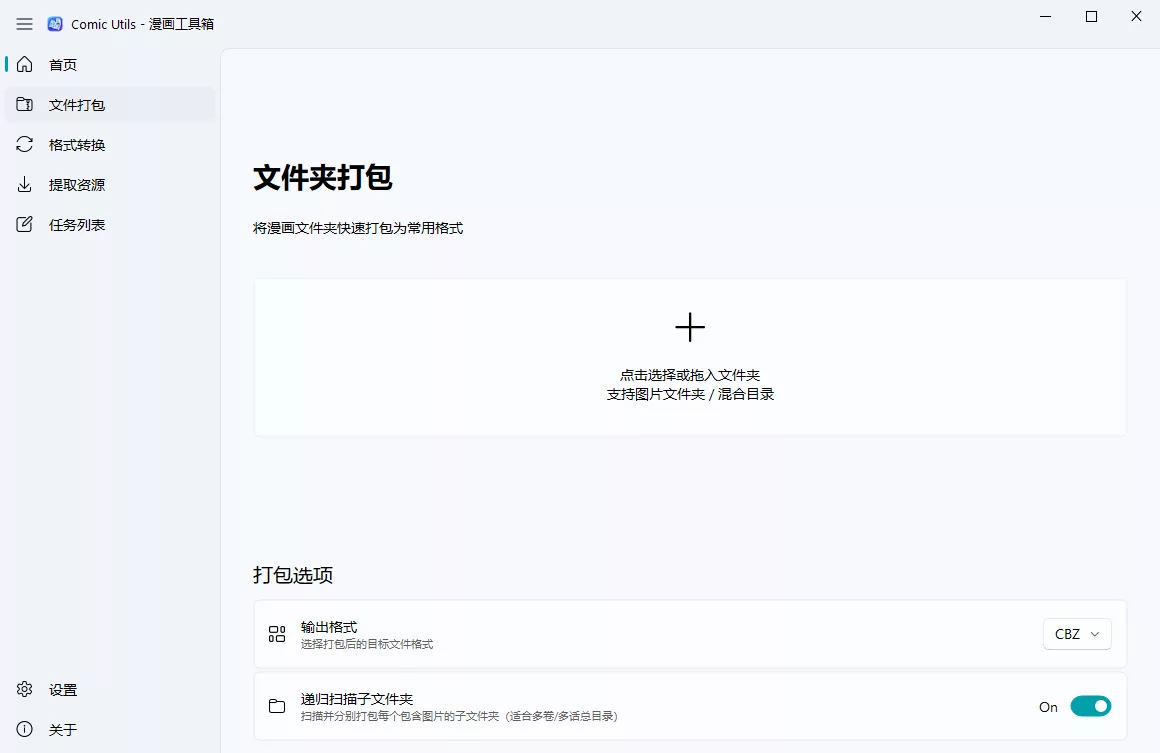Close the Comic Utils window
This screenshot has width=1160, height=753.
(x=1136, y=16)
